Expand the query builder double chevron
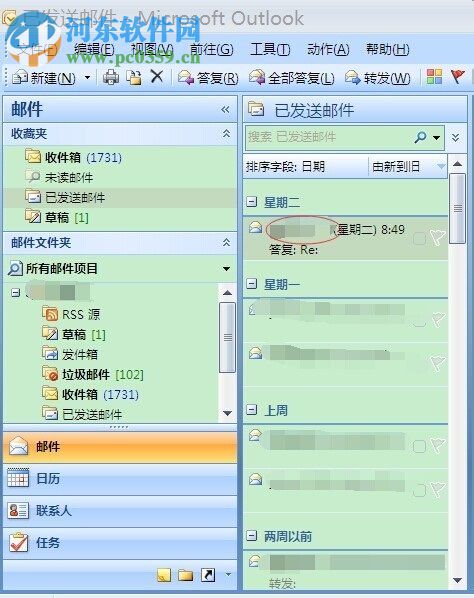This screenshot has height=598, width=474. coord(455,137)
